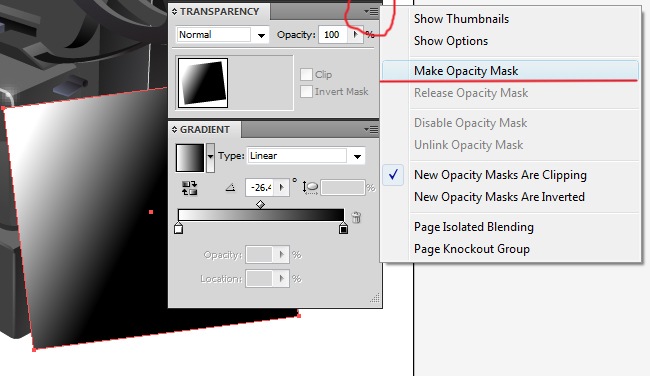
Task: Click the Reverse Gradient icon
Action: coord(189,188)
